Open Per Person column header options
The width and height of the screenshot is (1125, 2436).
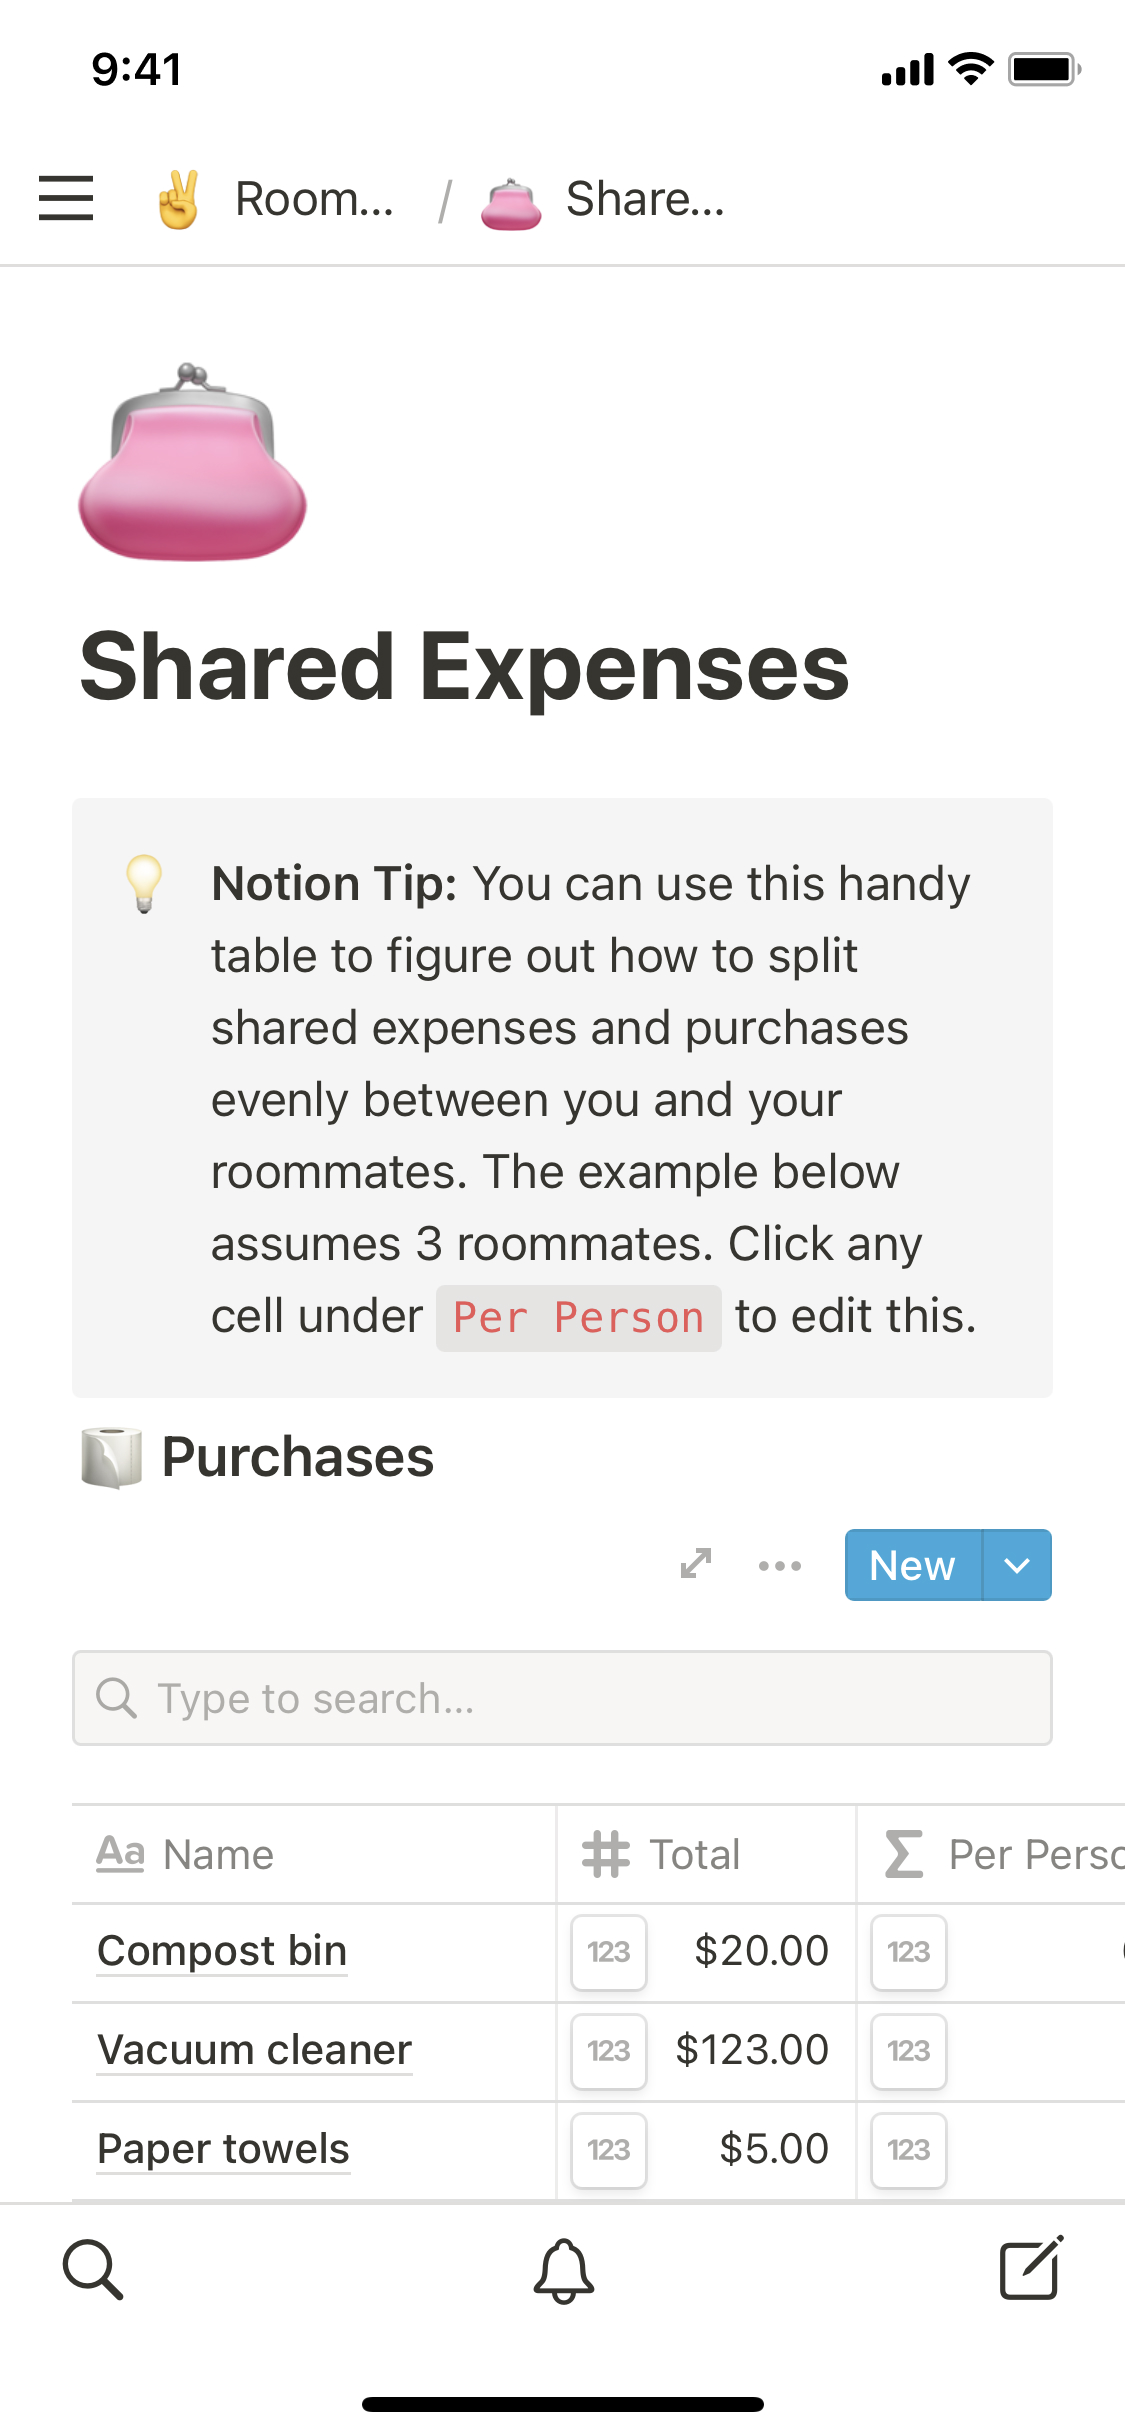pyautogui.click(x=1000, y=1855)
